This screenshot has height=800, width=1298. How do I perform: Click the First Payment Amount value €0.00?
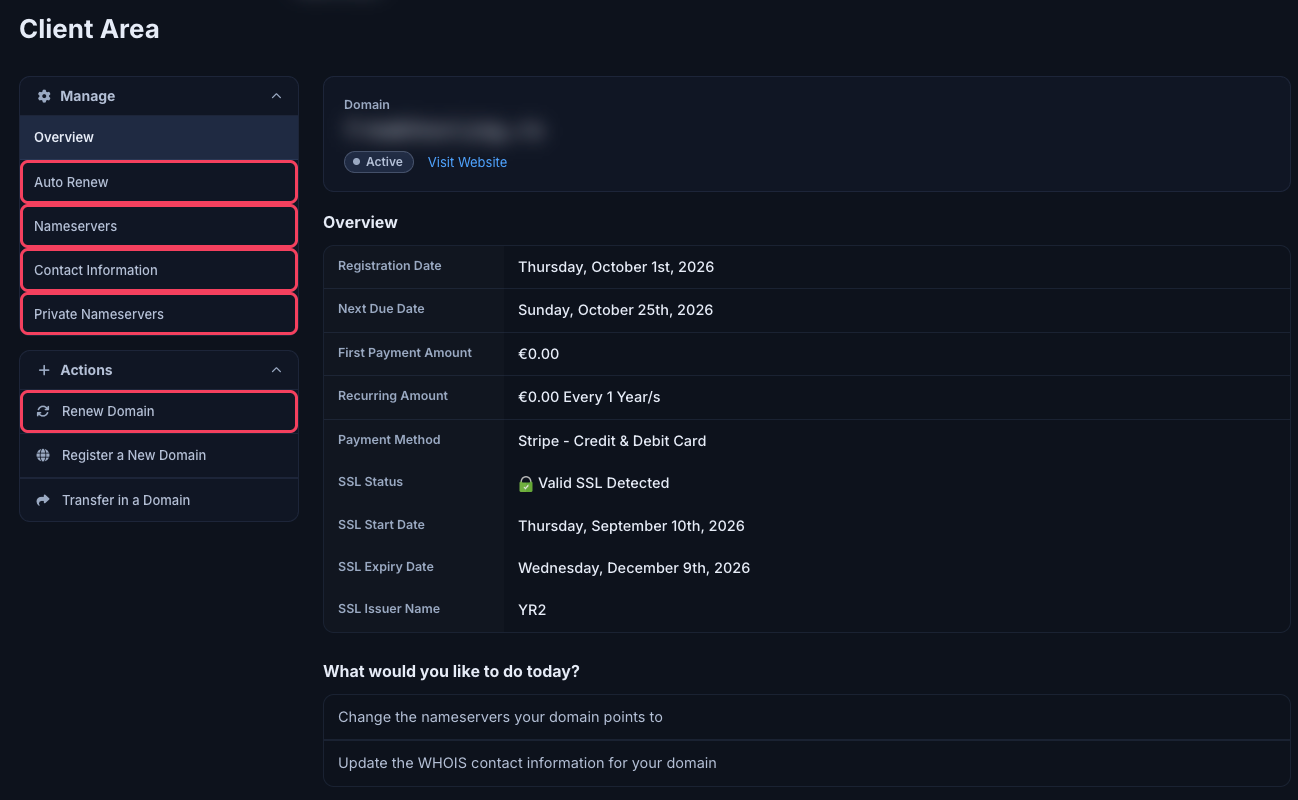(x=538, y=354)
